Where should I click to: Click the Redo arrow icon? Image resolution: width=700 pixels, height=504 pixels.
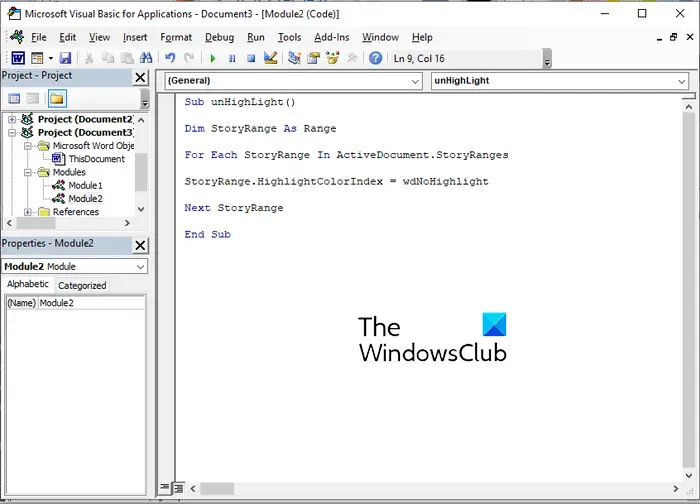pos(189,58)
